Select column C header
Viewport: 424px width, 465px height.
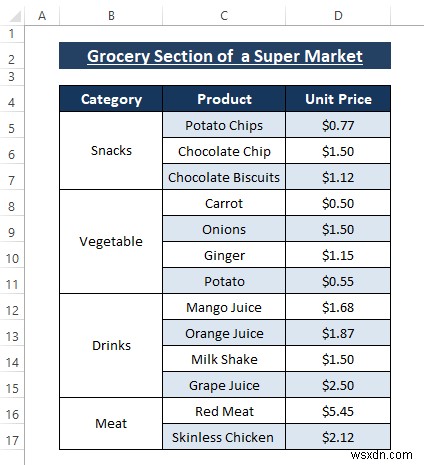pyautogui.click(x=224, y=16)
